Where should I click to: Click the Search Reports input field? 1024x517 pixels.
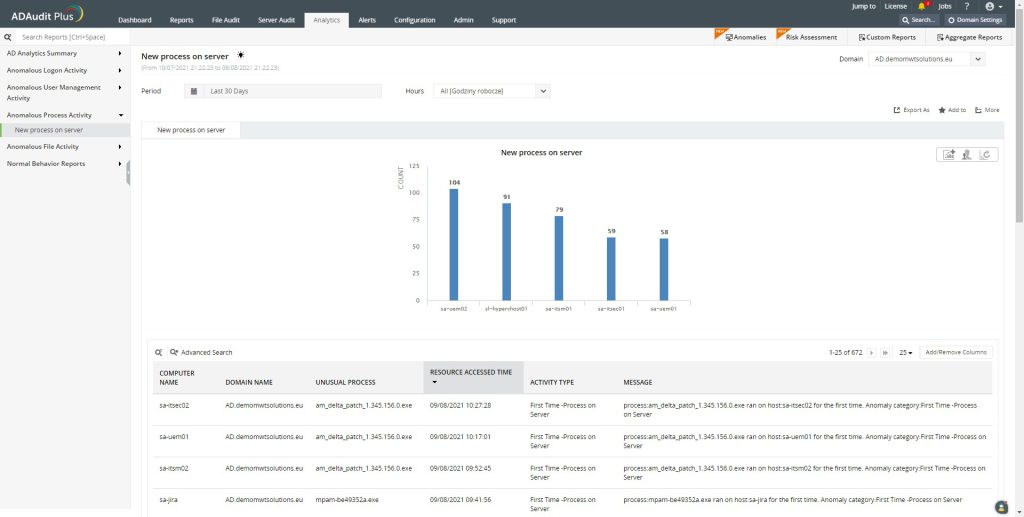(x=70, y=37)
